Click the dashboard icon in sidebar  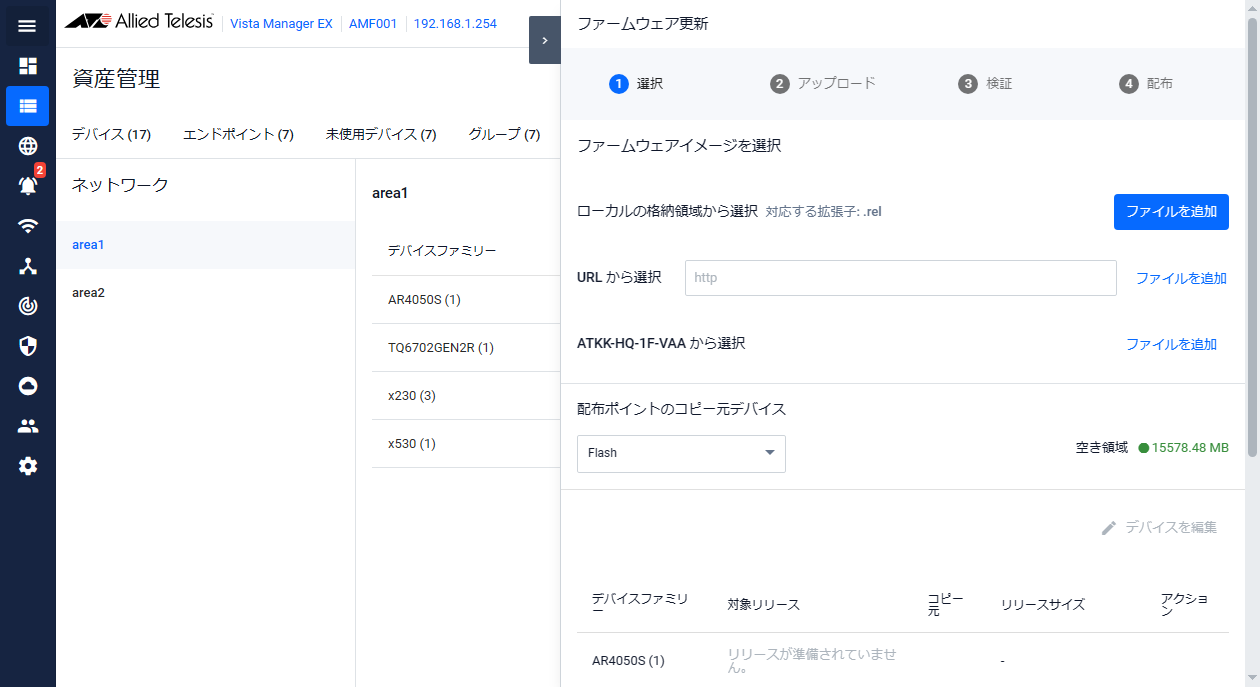click(x=27, y=66)
